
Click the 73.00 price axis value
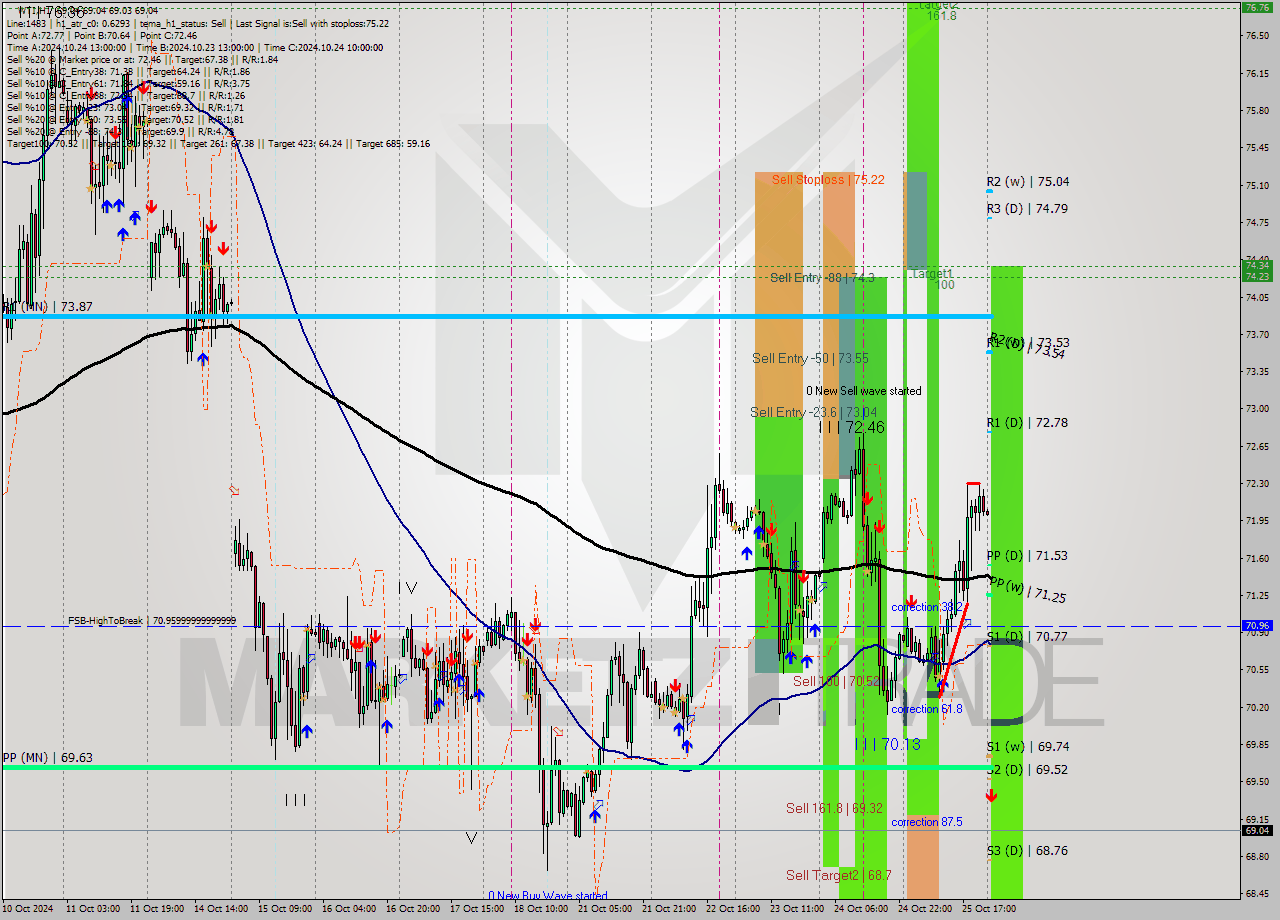(1256, 409)
